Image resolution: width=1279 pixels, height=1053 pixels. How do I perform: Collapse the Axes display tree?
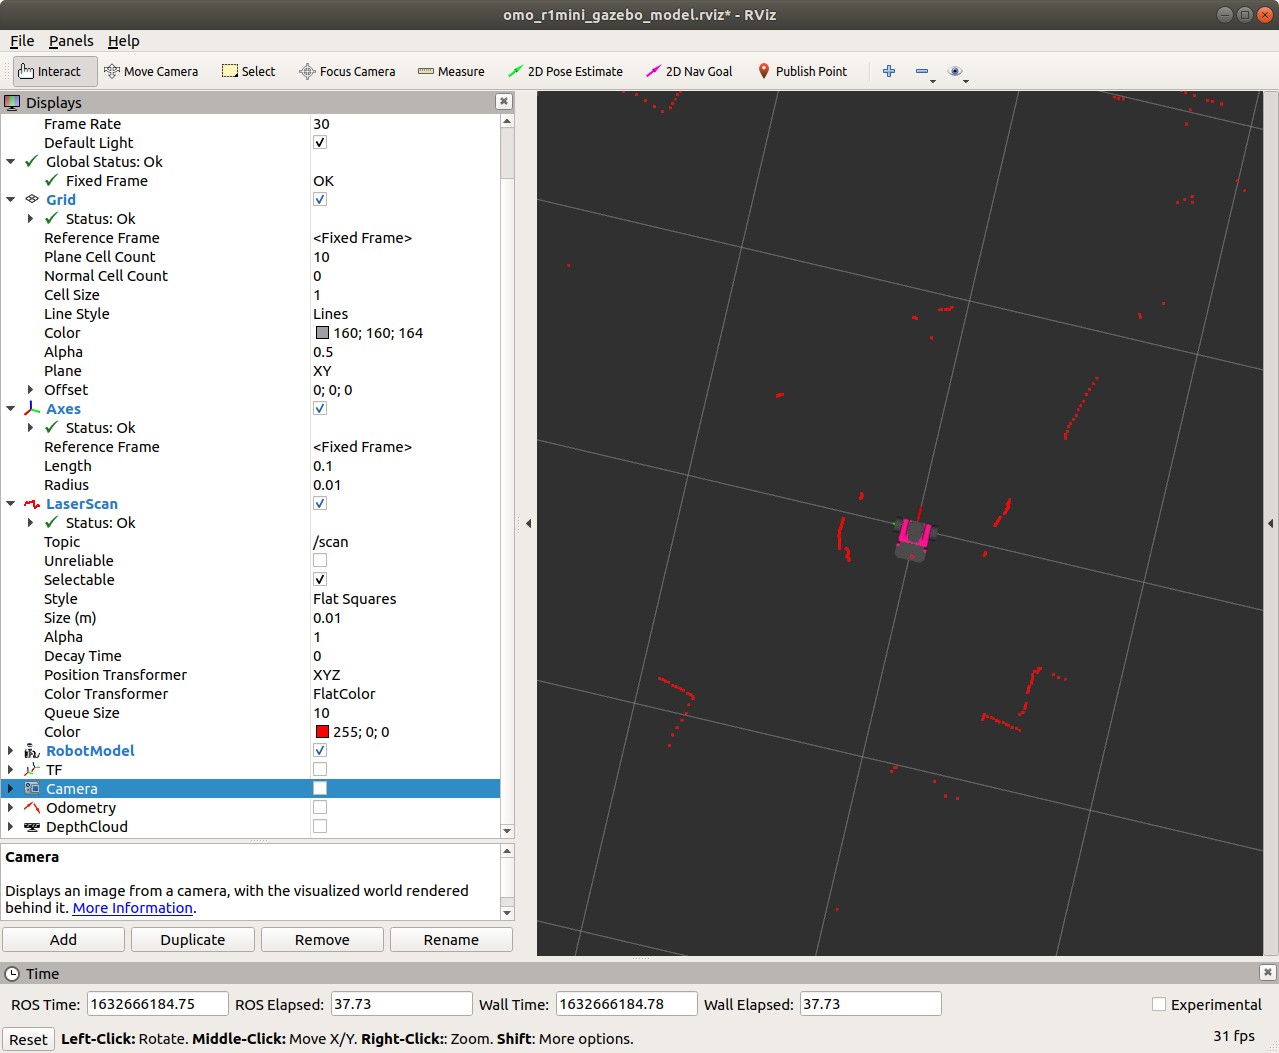click(11, 408)
